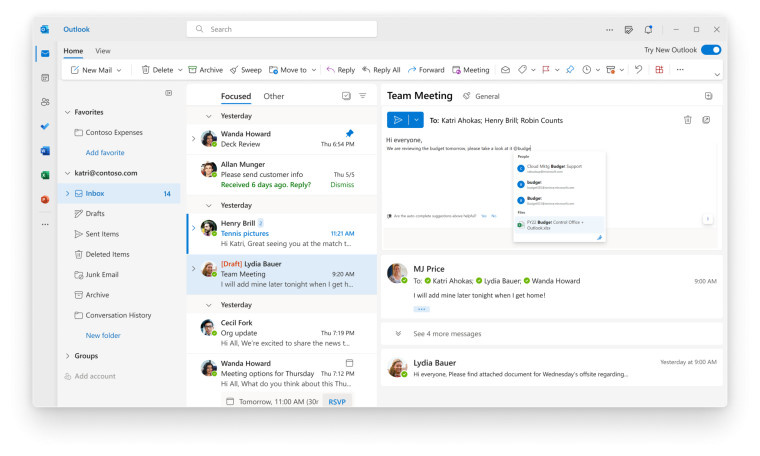Click the Undo arrow in toolbar
Viewport: 760px width, 456px height.
[x=638, y=70]
